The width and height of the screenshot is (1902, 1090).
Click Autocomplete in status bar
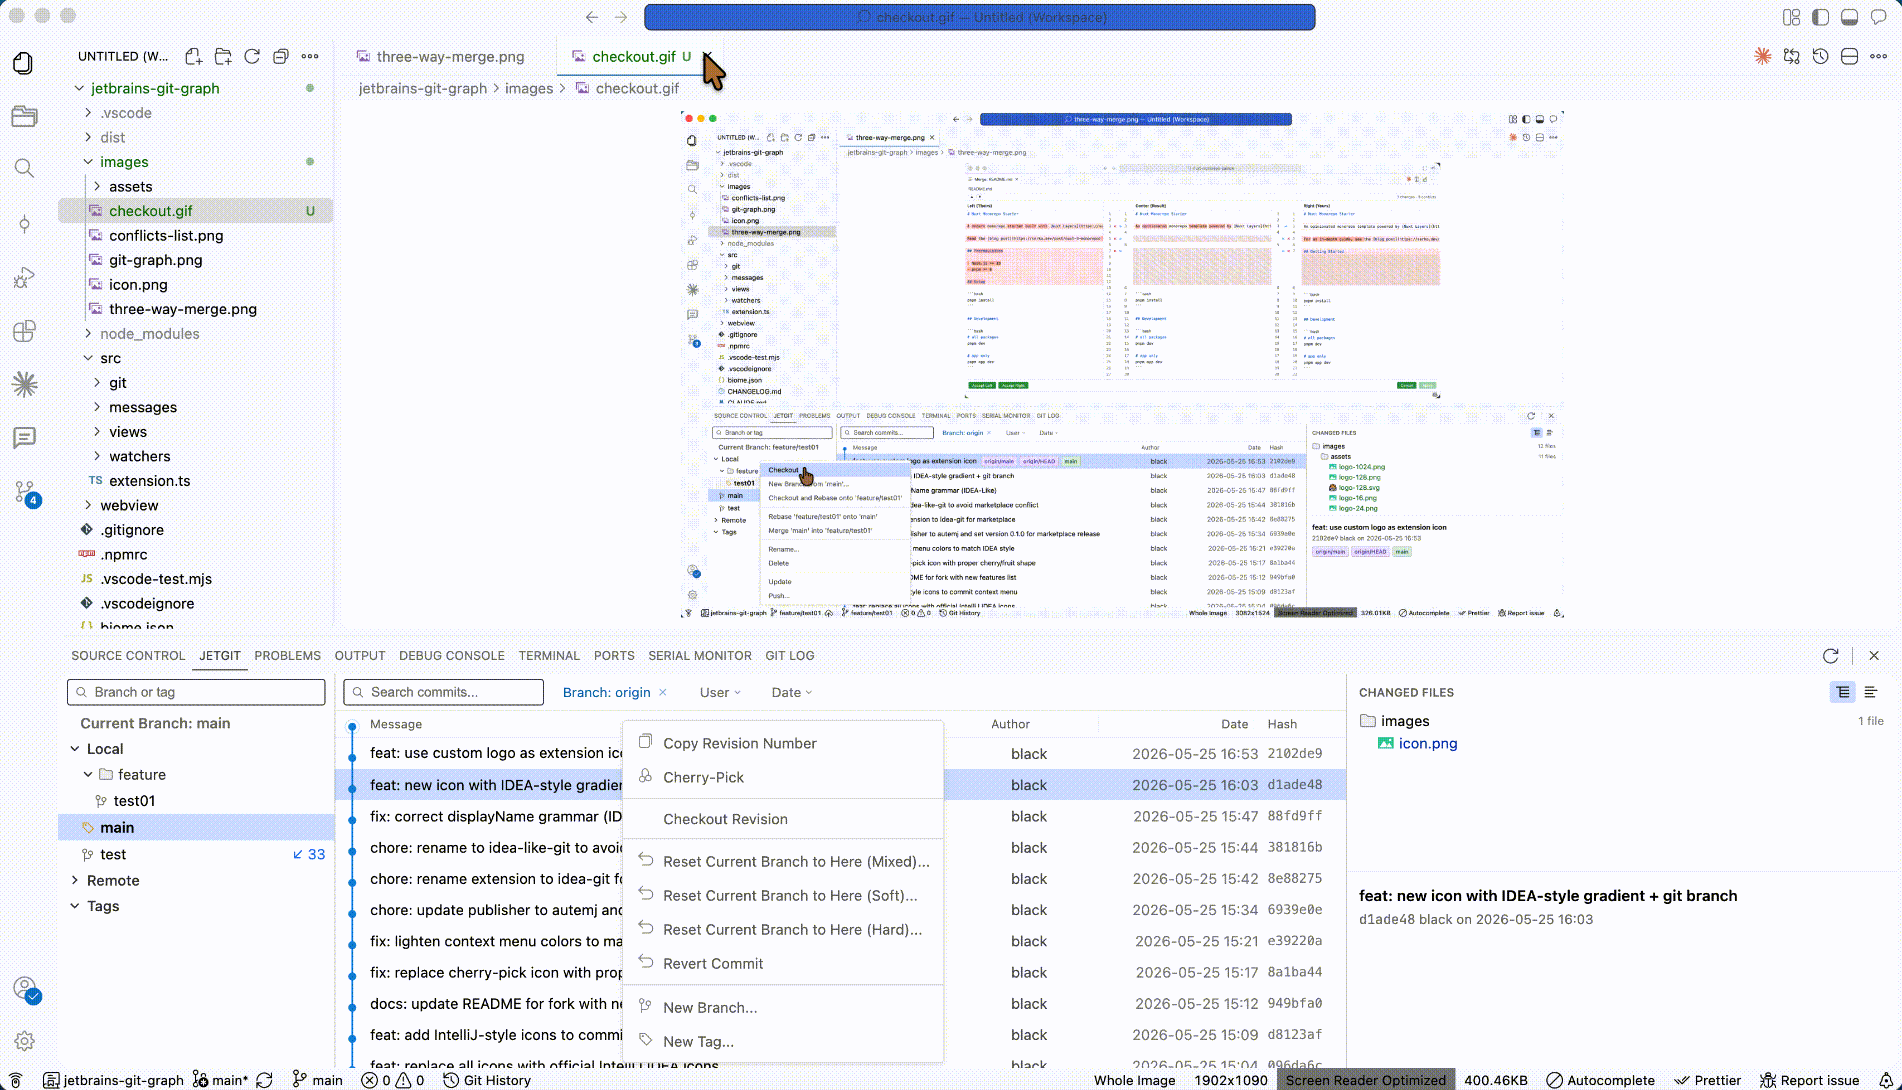click(x=1600, y=1080)
